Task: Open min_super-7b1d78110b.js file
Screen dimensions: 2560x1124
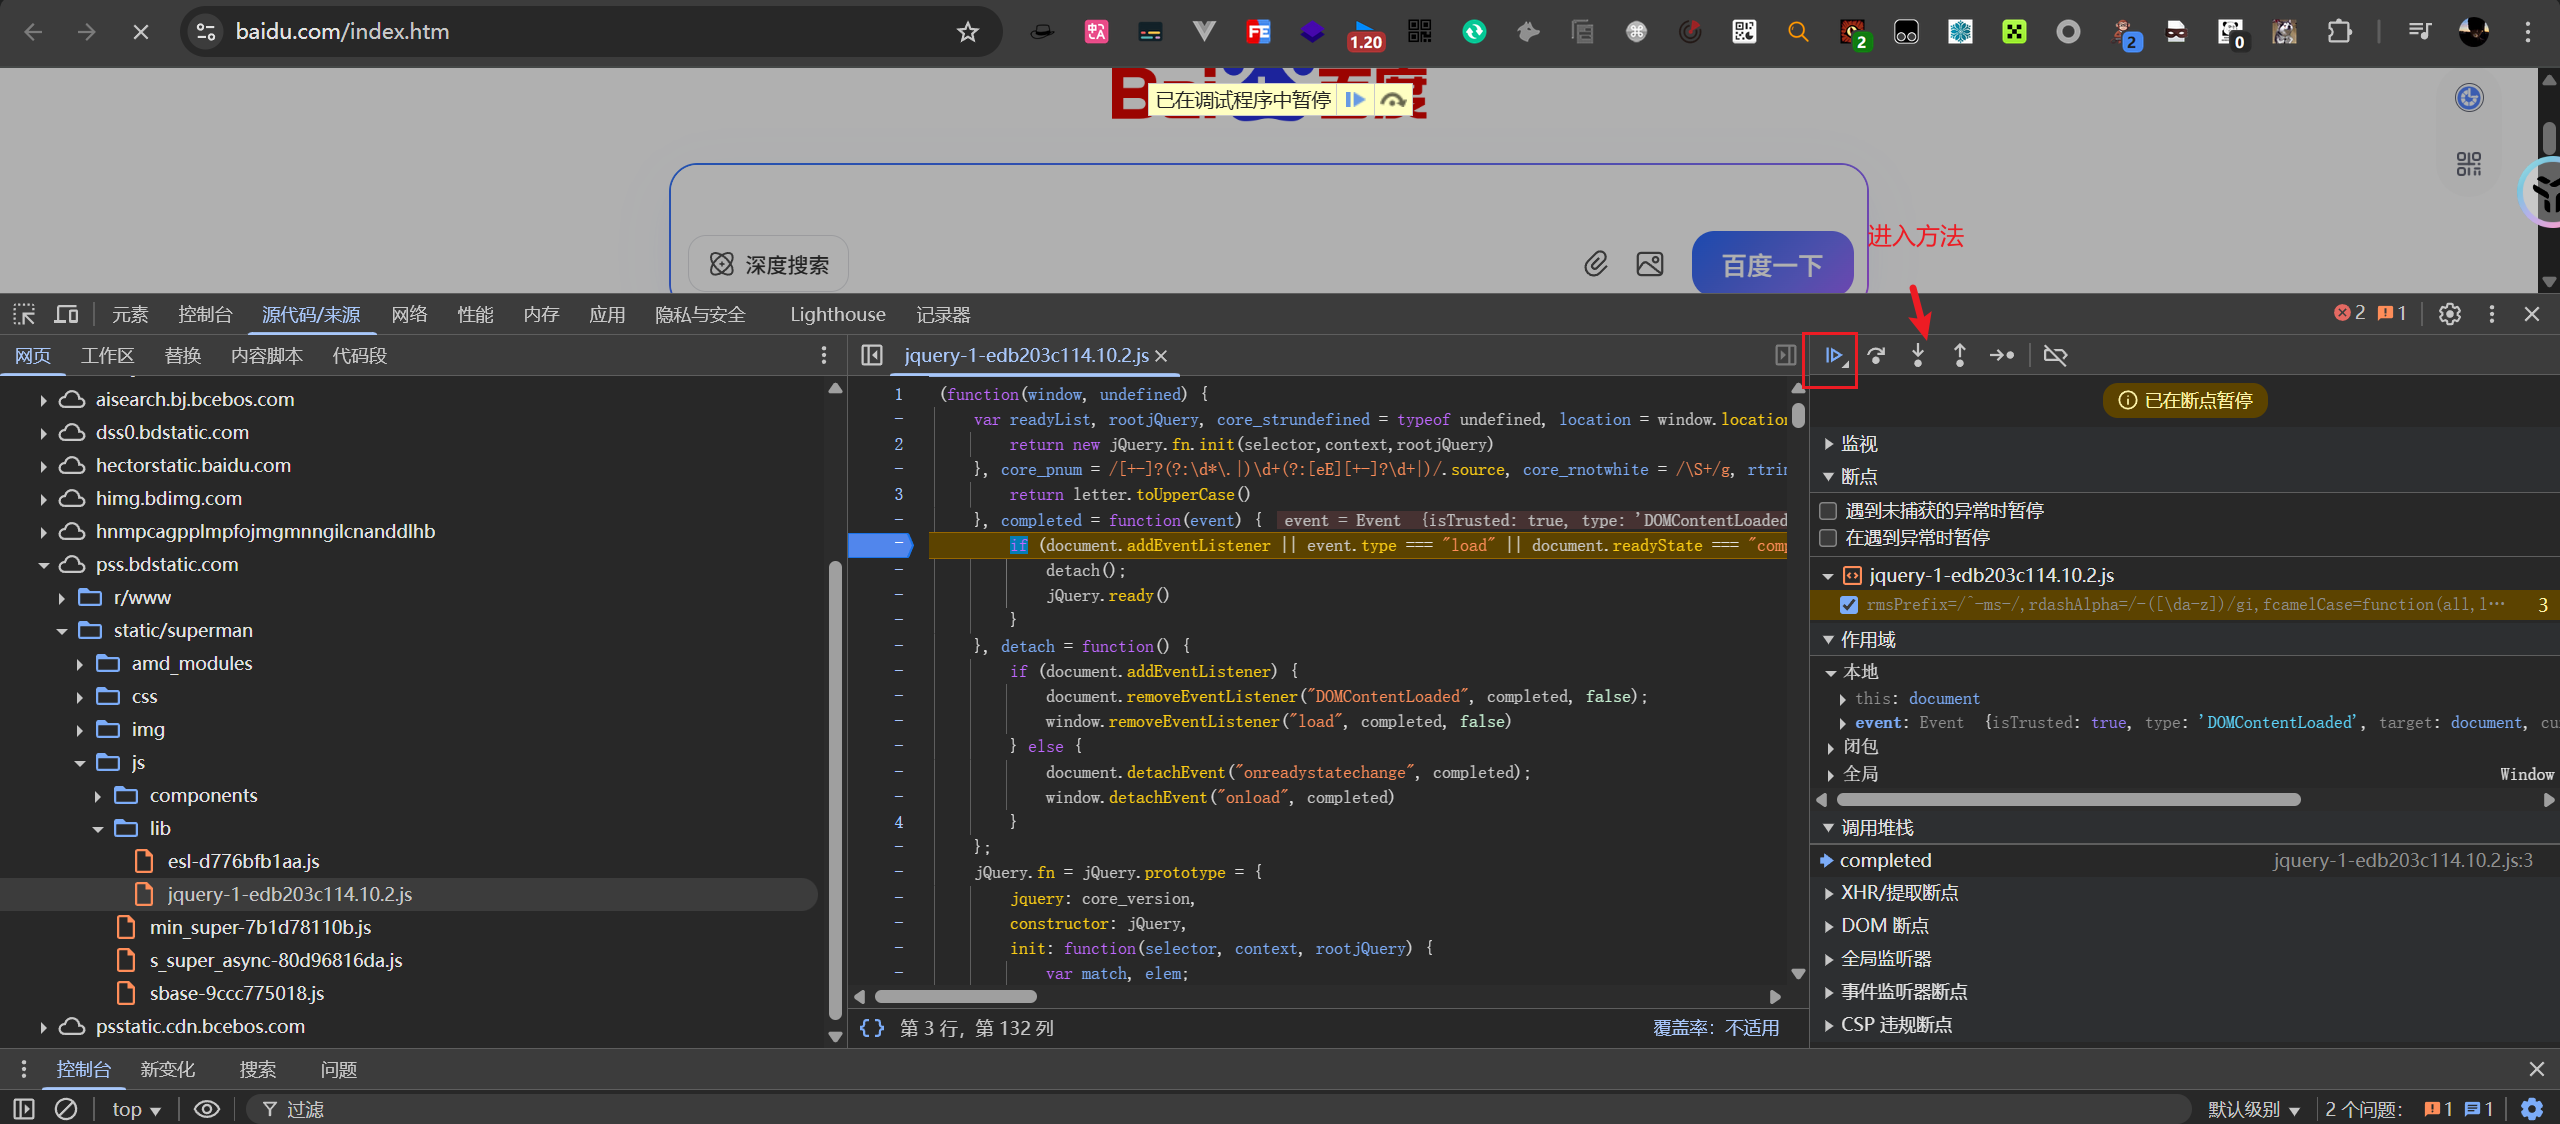Action: (260, 927)
